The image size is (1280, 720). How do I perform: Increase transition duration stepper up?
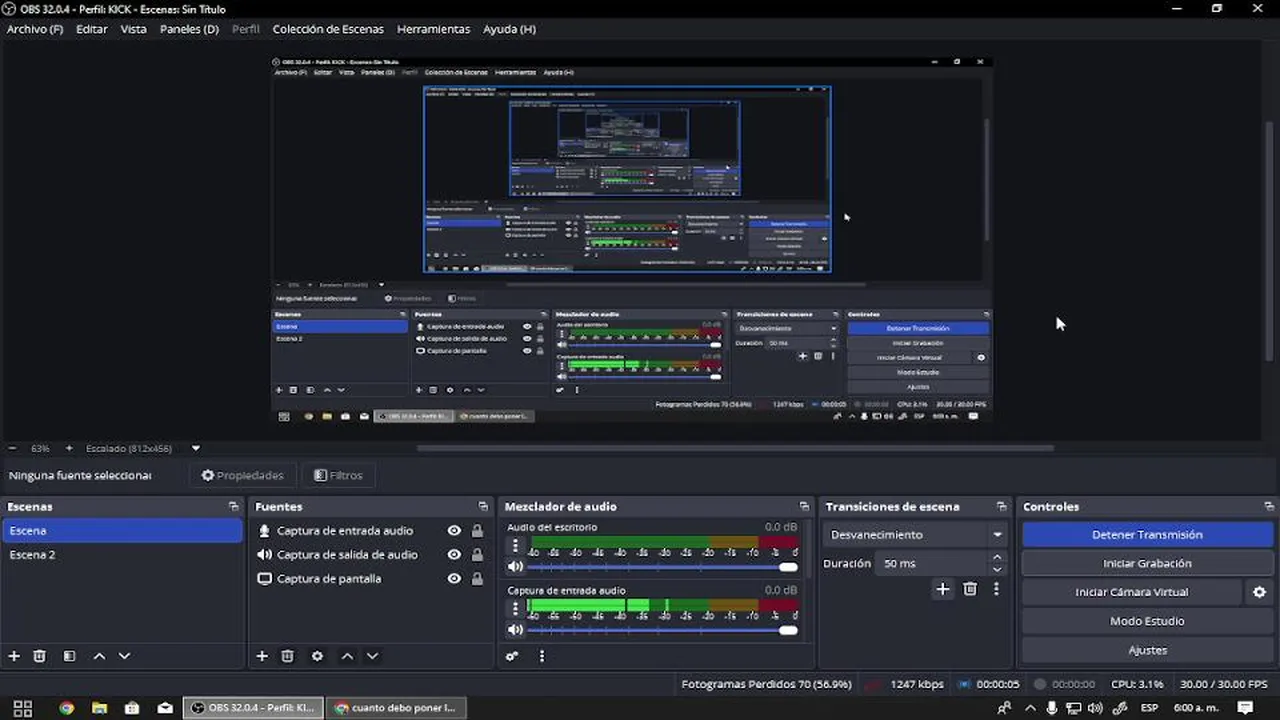(x=997, y=557)
